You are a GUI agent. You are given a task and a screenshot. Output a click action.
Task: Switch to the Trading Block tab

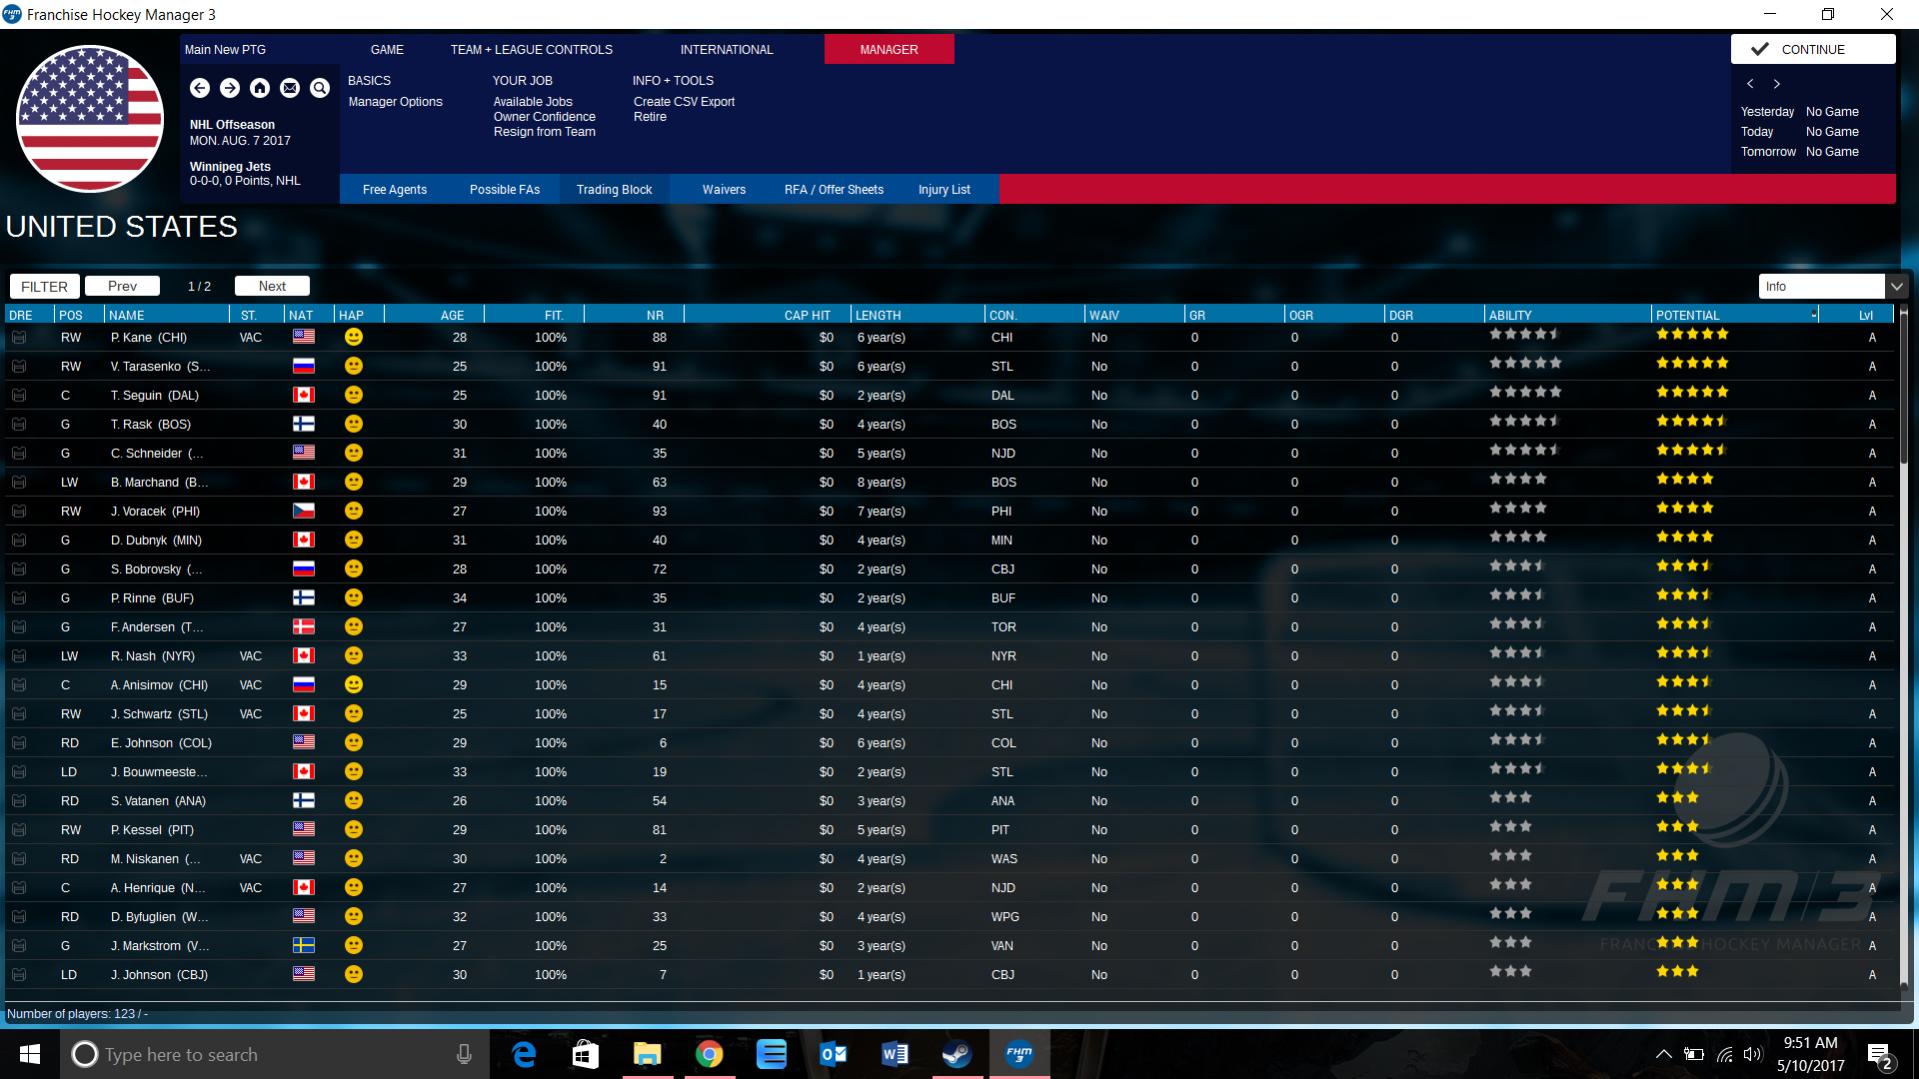(614, 189)
